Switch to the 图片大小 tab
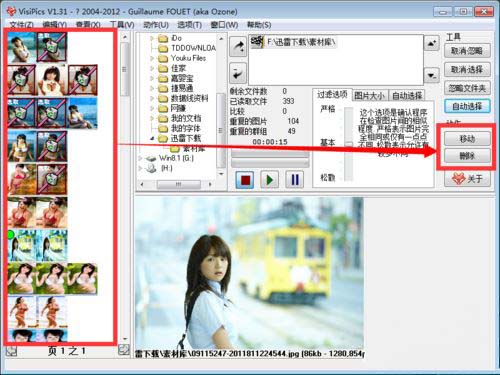This screenshot has width=500, height=375. [x=370, y=96]
